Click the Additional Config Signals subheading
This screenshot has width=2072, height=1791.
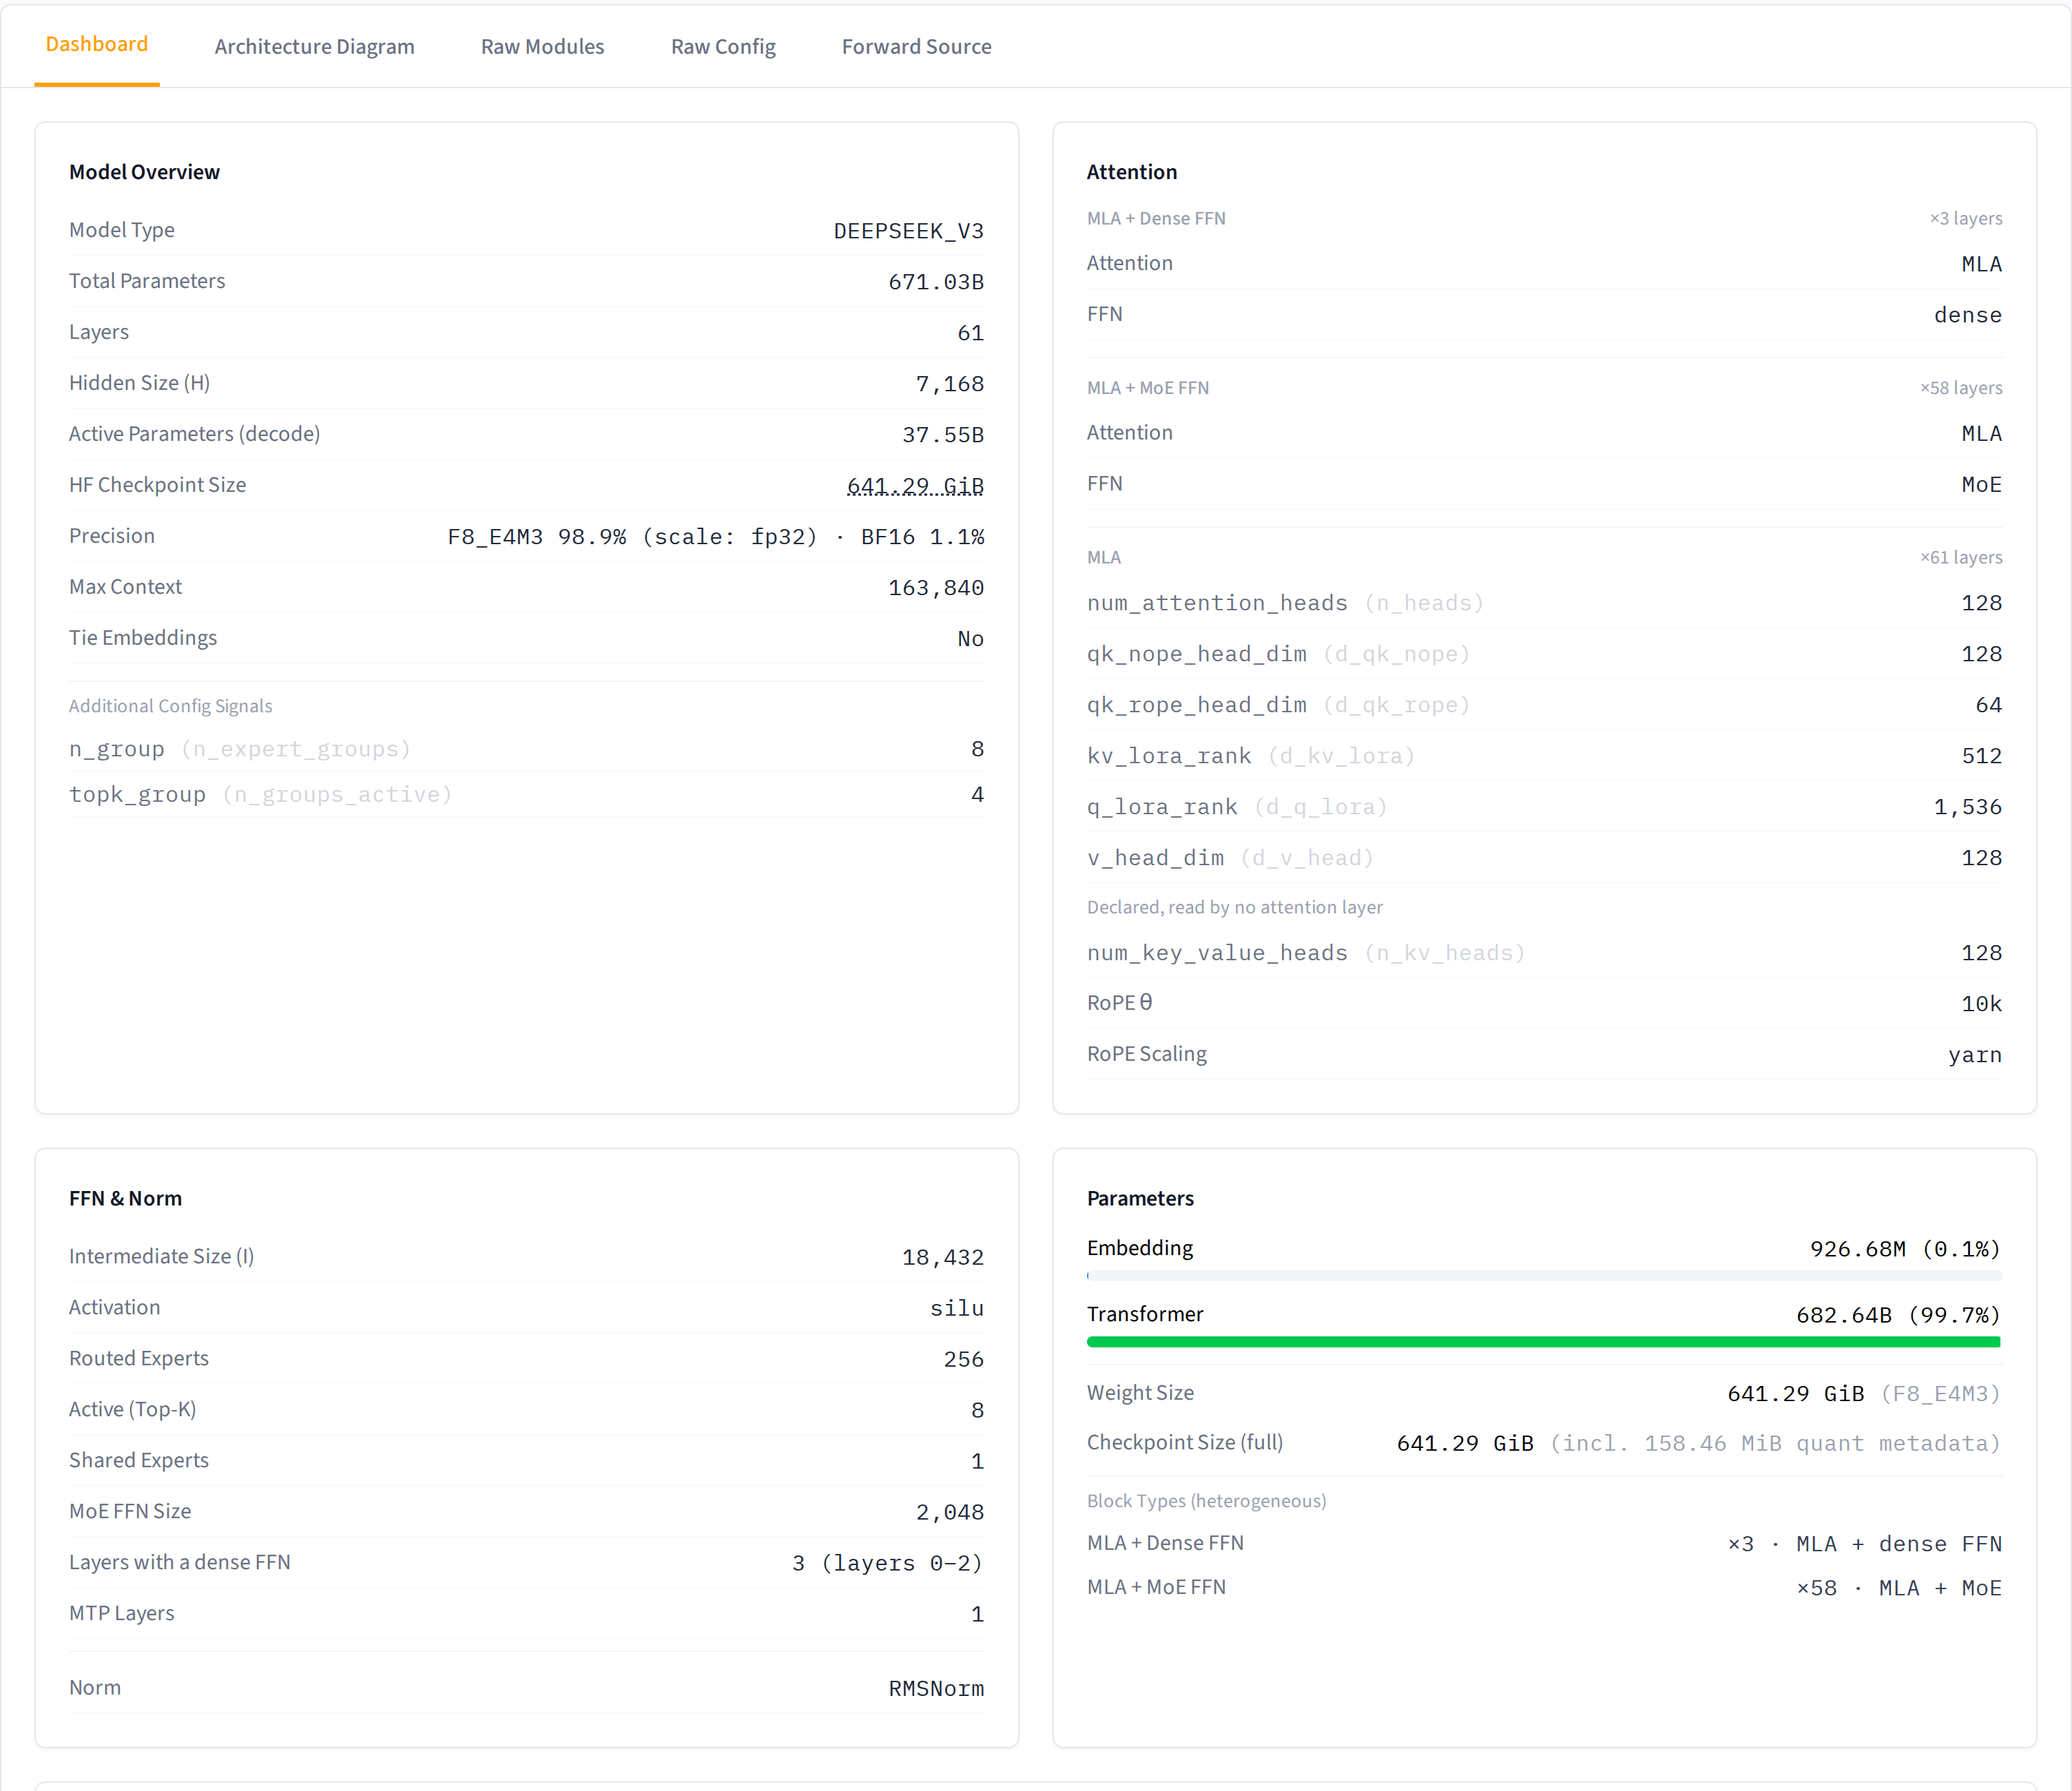point(170,706)
